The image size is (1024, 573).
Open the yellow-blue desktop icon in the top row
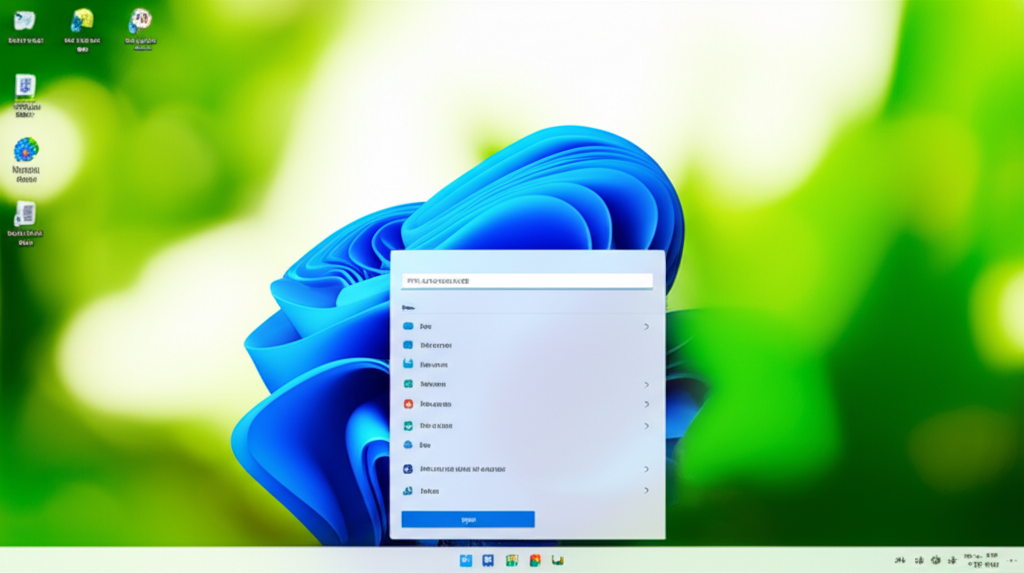(x=82, y=22)
